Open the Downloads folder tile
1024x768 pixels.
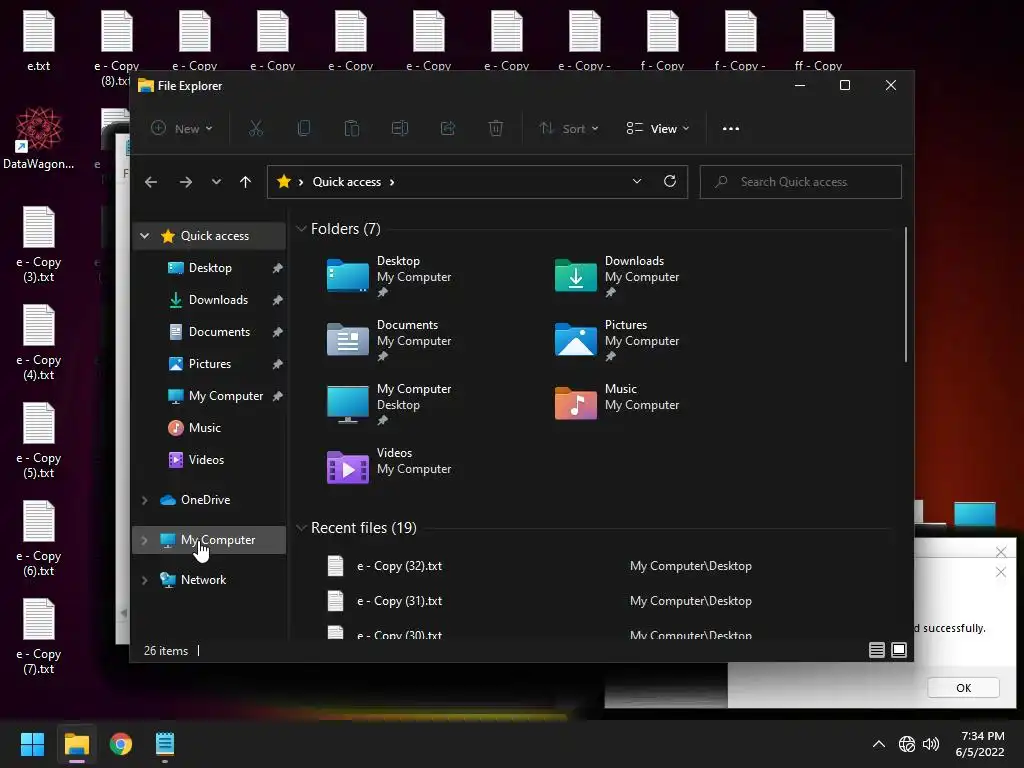pos(618,277)
